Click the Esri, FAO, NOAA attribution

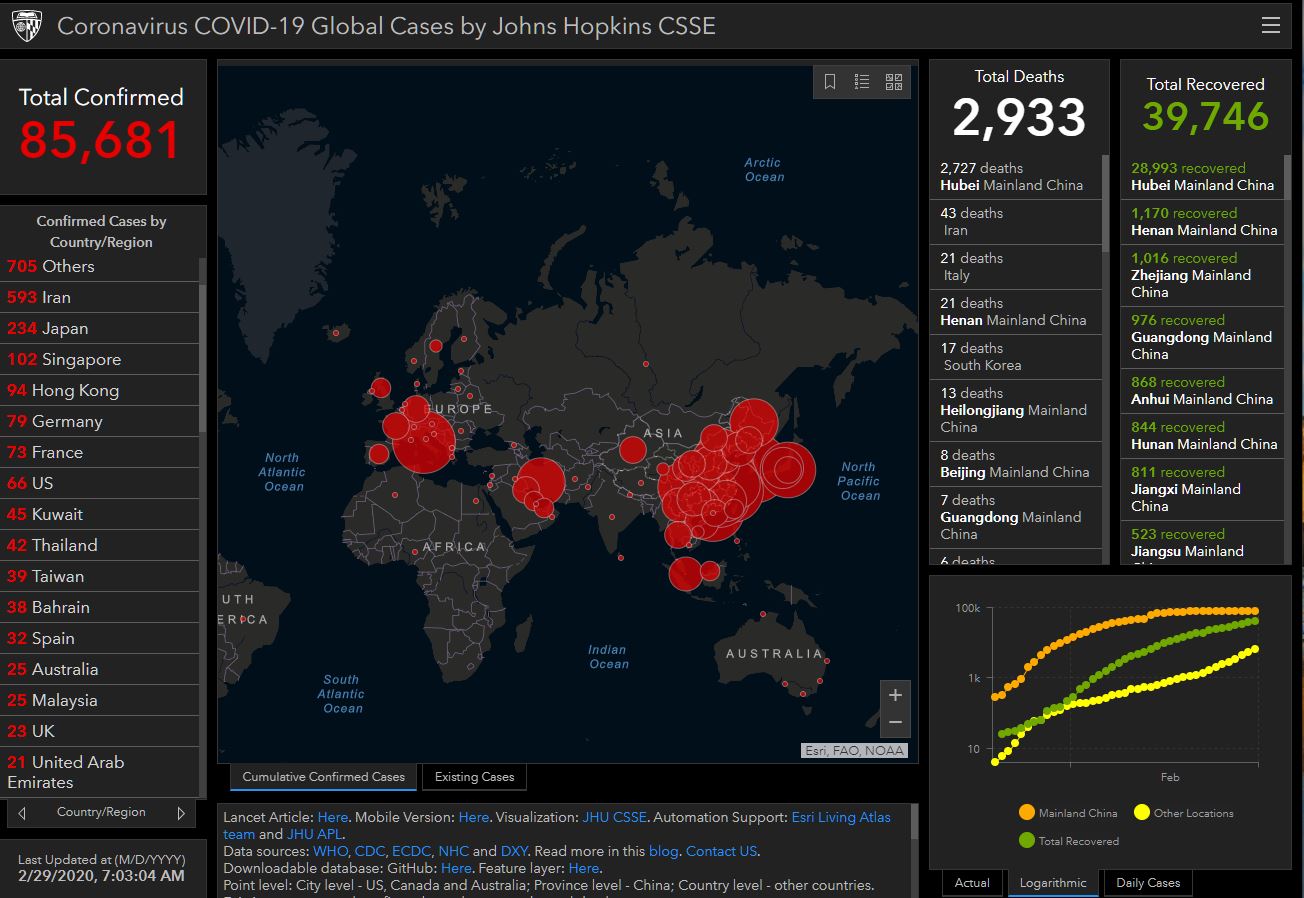(855, 750)
